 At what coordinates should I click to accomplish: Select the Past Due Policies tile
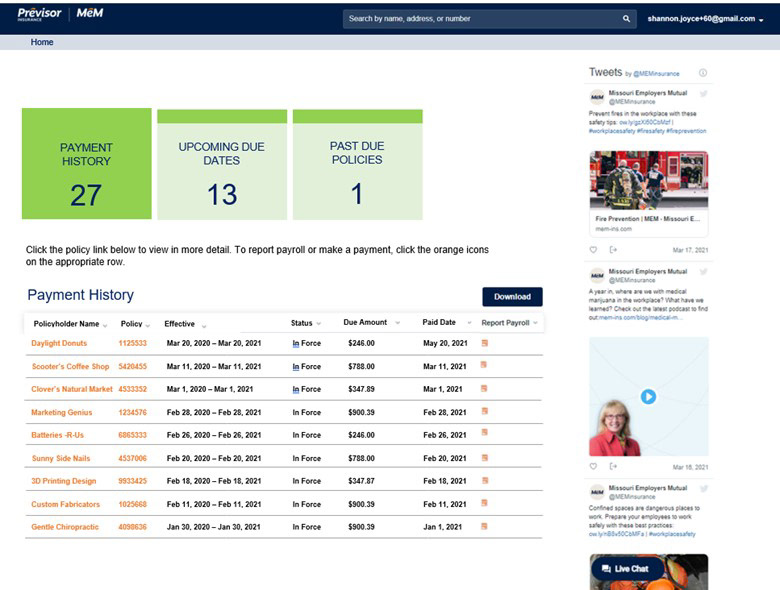click(x=358, y=165)
